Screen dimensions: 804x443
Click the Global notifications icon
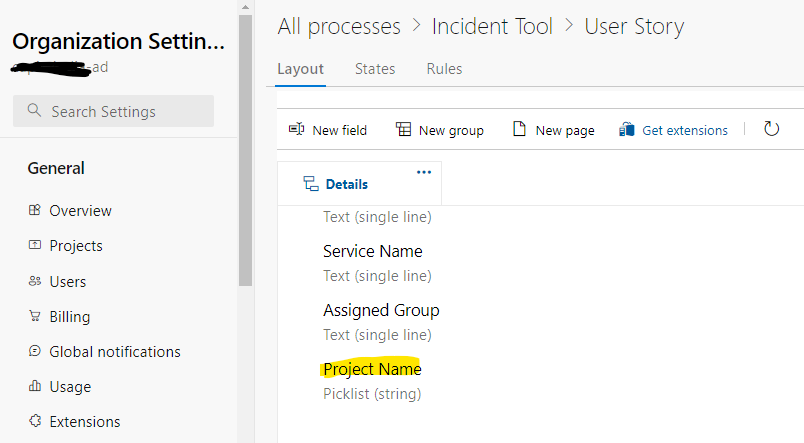tap(35, 352)
